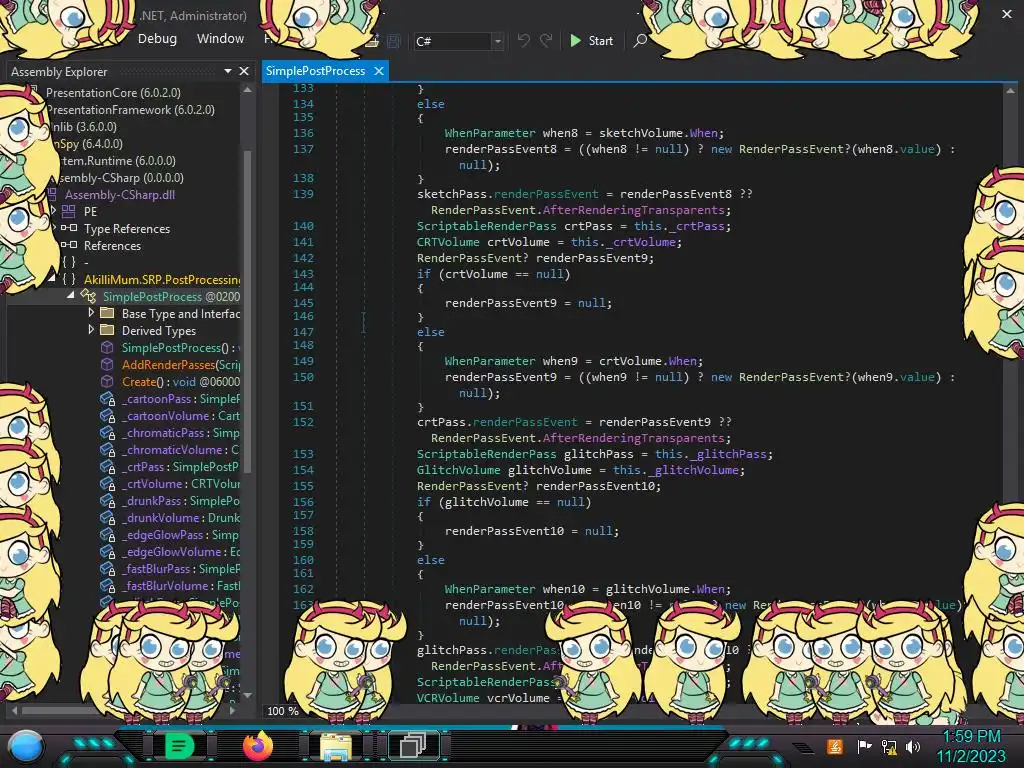Open the green notes app in taskbar

click(x=179, y=745)
